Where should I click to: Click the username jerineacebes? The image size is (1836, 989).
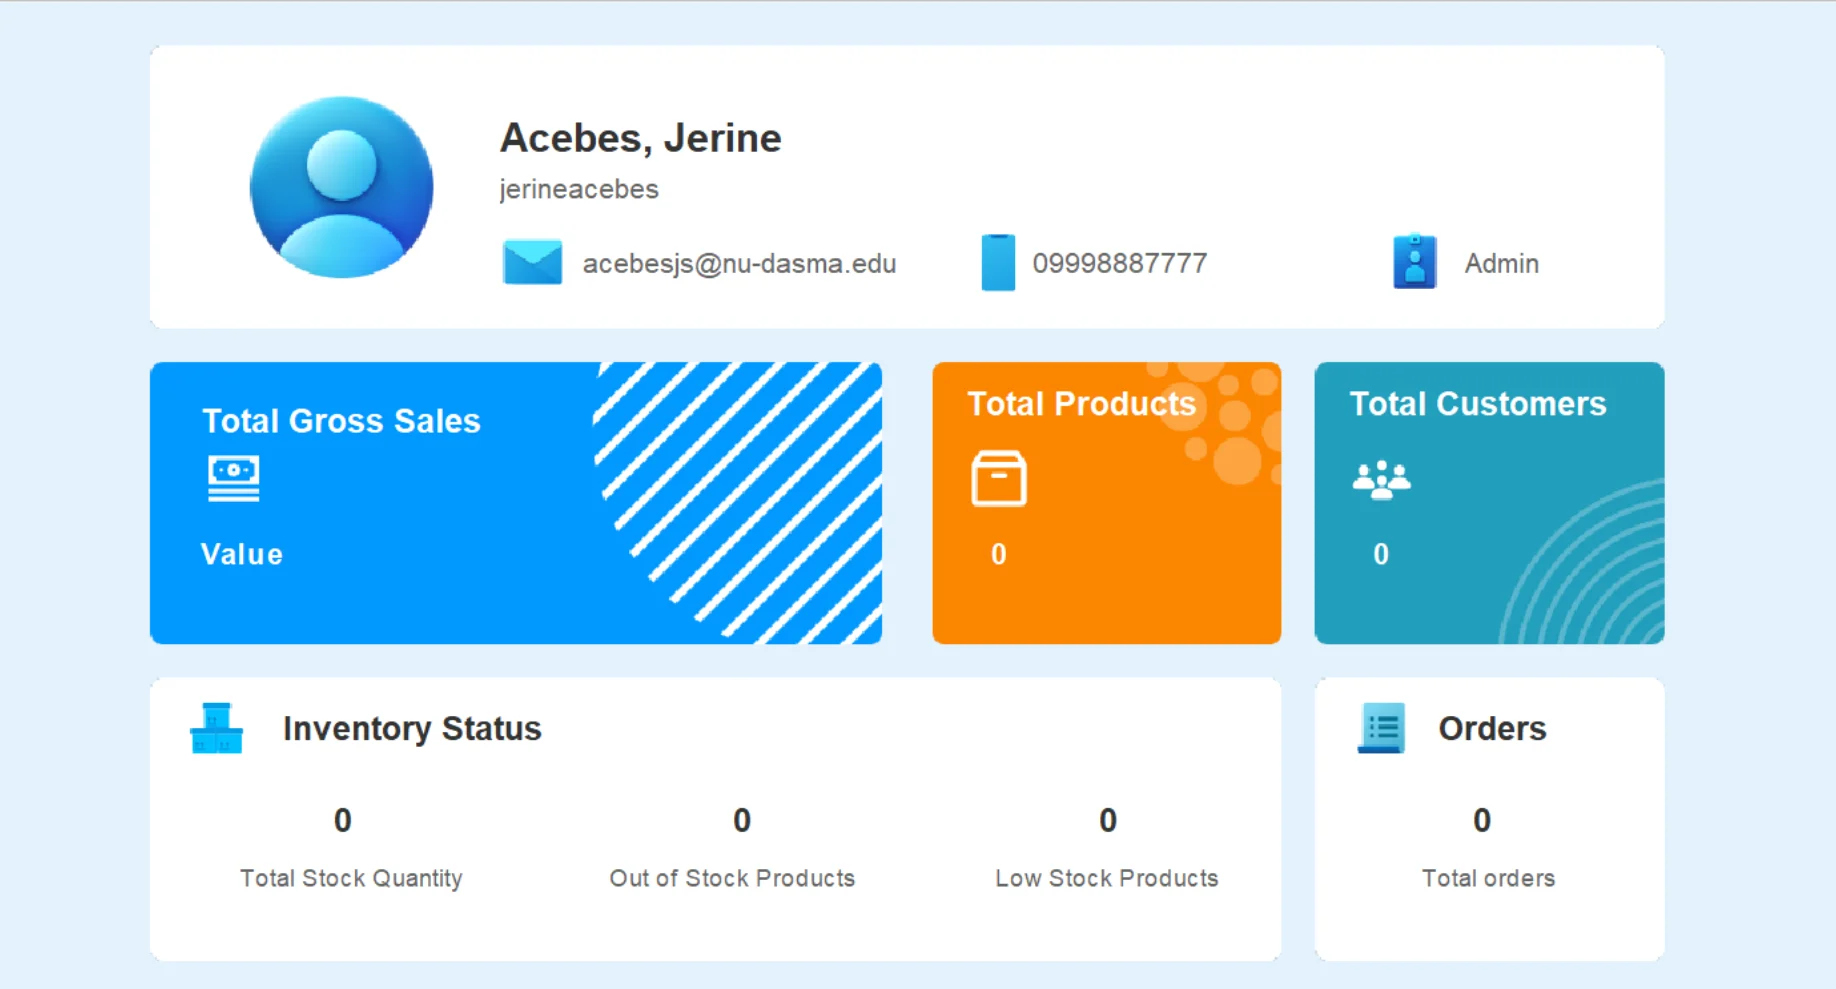(579, 189)
